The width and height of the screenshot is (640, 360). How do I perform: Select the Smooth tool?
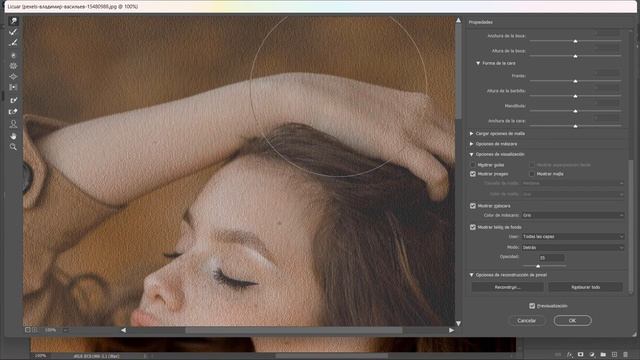pyautogui.click(x=13, y=42)
